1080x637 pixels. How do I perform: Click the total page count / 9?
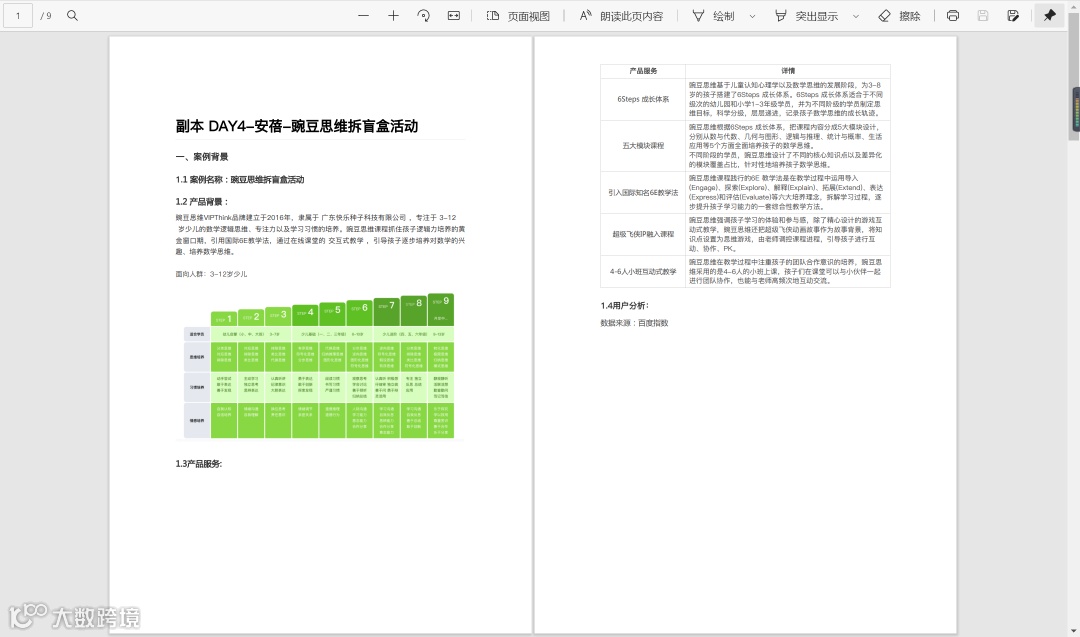(x=46, y=15)
